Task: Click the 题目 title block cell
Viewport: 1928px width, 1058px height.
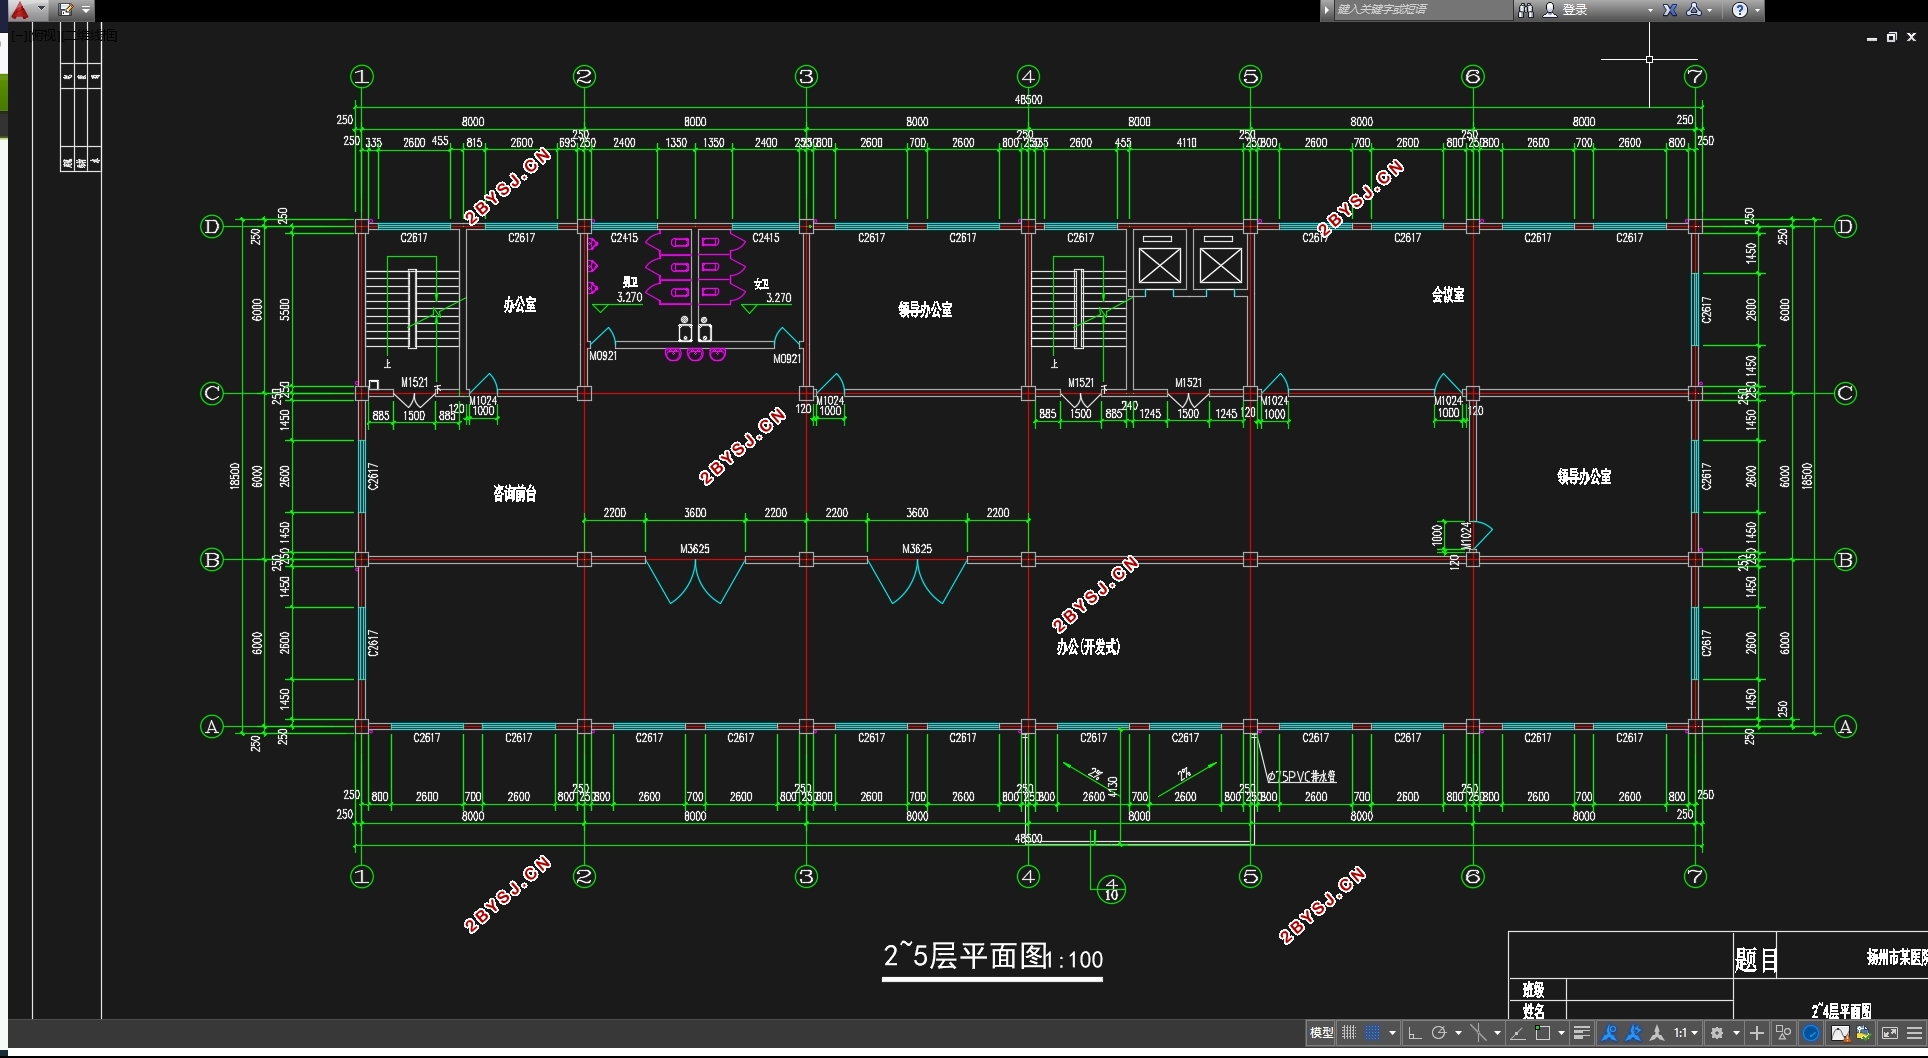Action: [1756, 960]
